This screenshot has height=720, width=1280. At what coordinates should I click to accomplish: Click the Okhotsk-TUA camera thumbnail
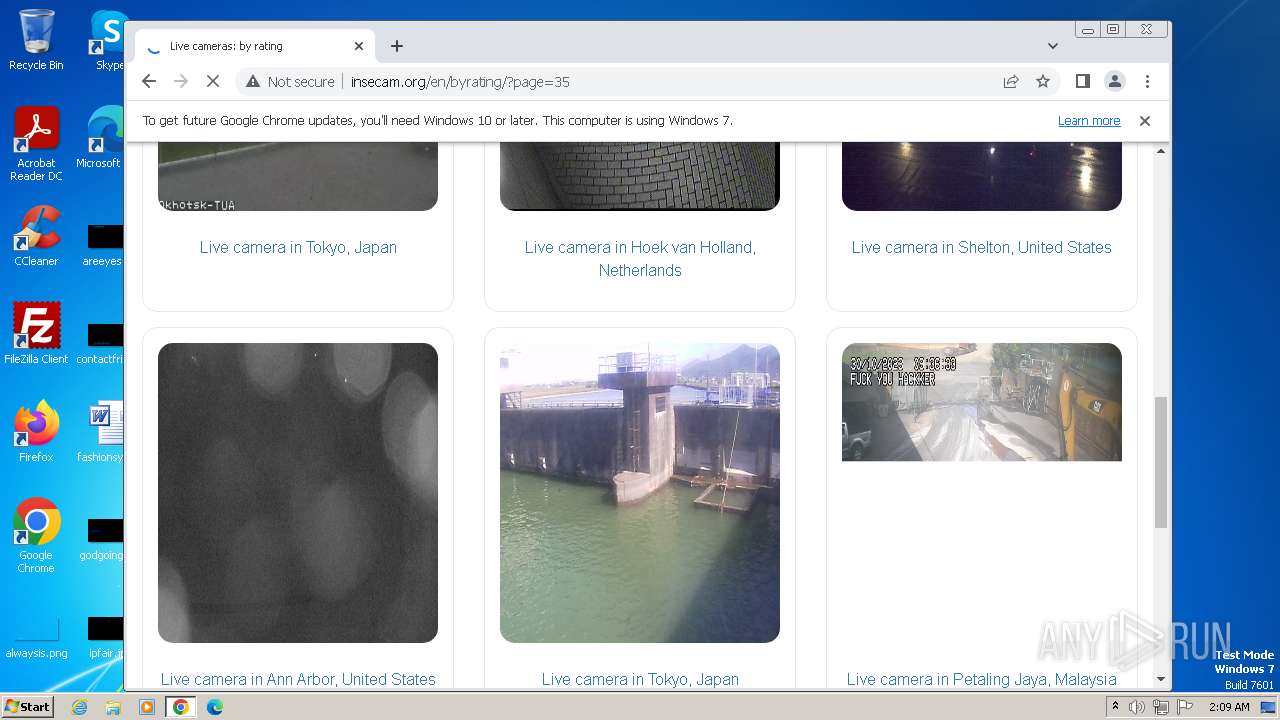(x=298, y=176)
